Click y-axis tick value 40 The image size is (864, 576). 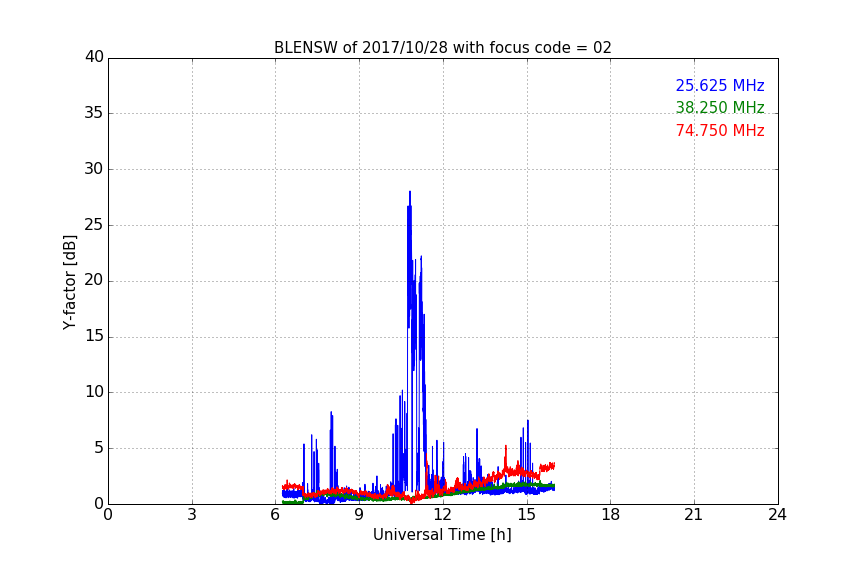tap(94, 57)
